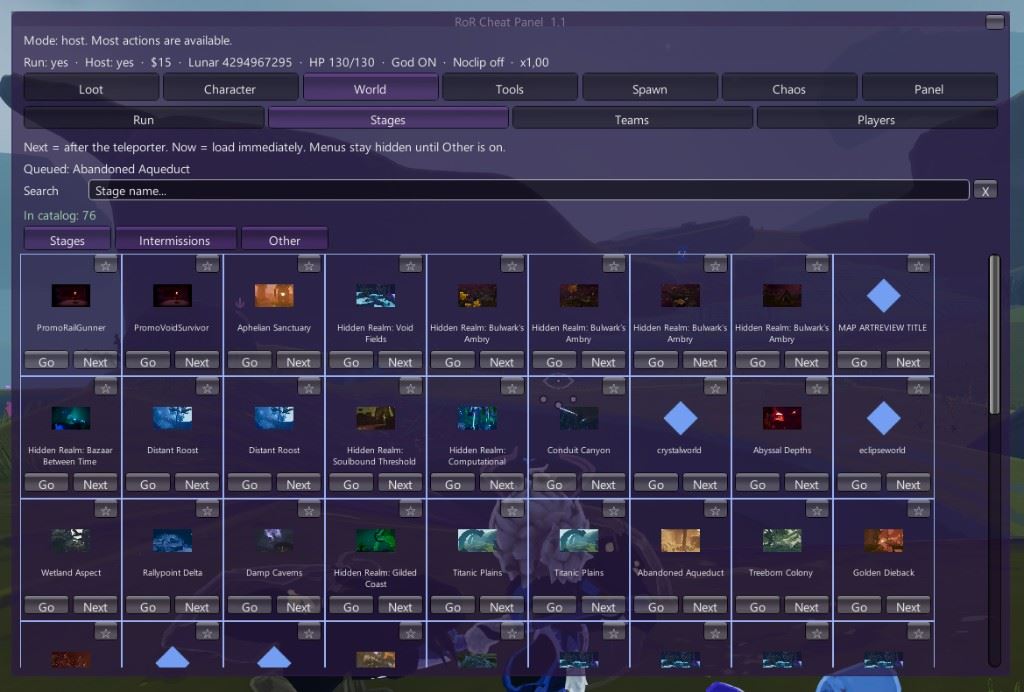Click the Hidden Realm: Computational thumbnail
Viewport: 1024px width, 692px height.
(477, 418)
